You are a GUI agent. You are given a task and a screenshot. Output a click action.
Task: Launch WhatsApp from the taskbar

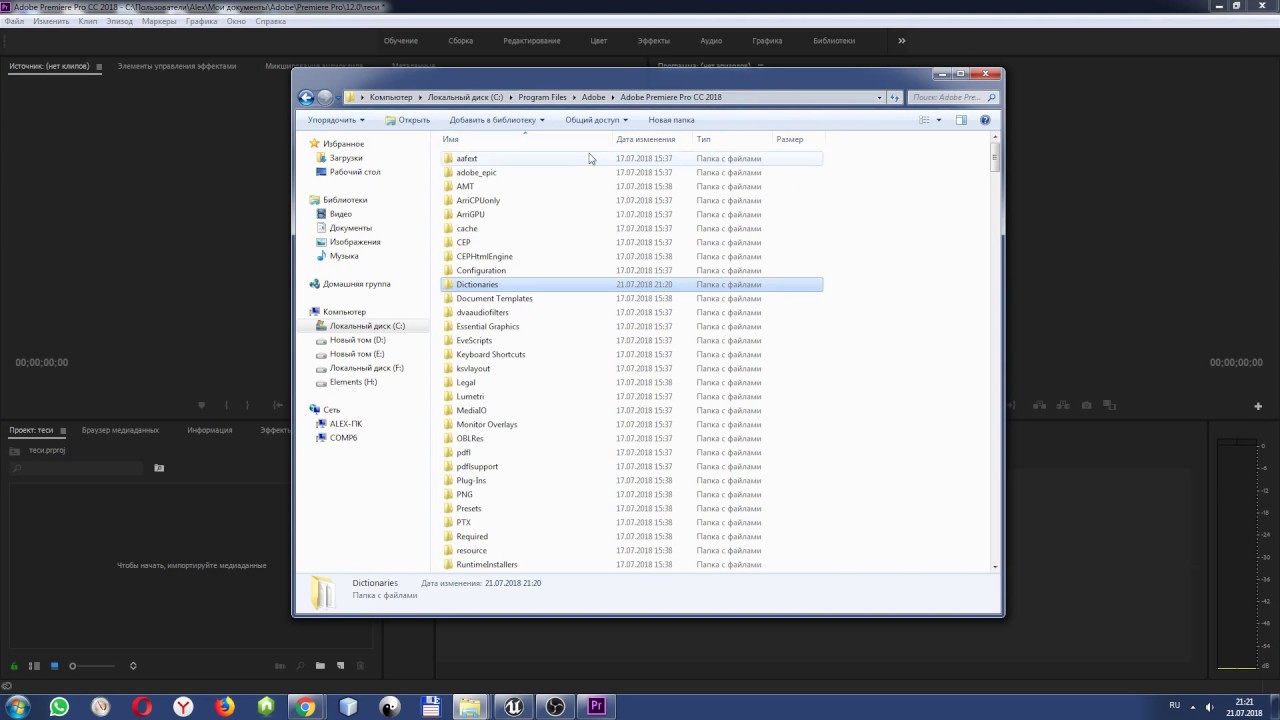coord(59,707)
